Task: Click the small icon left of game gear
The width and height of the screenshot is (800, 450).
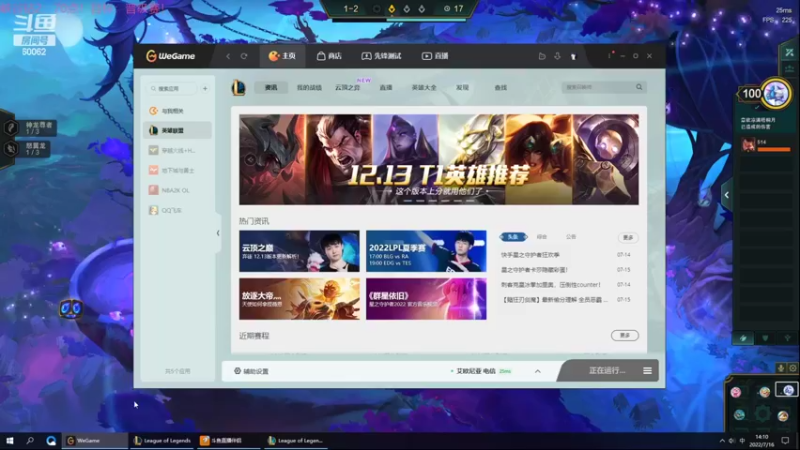Action: 781,368
